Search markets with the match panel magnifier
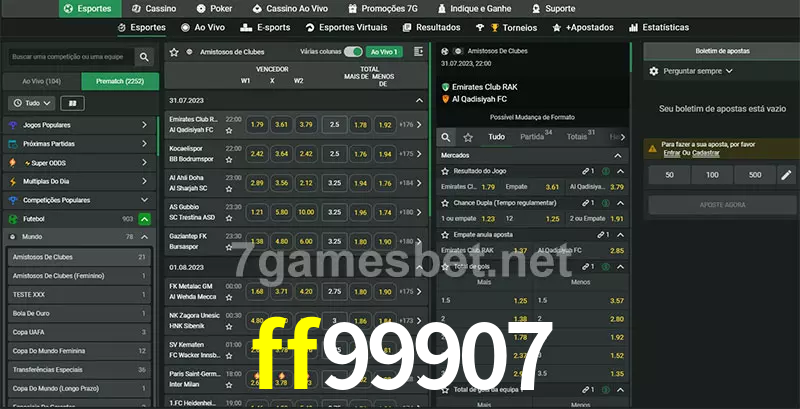The image size is (800, 409). click(x=447, y=136)
